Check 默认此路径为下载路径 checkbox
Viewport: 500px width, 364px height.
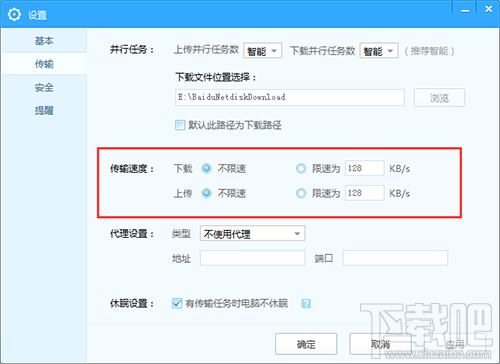coord(180,125)
